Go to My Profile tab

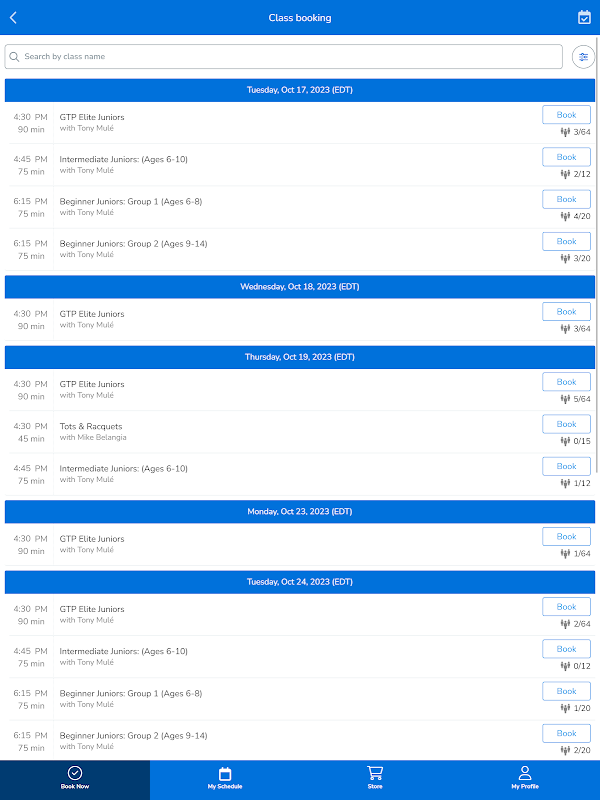pos(525,778)
